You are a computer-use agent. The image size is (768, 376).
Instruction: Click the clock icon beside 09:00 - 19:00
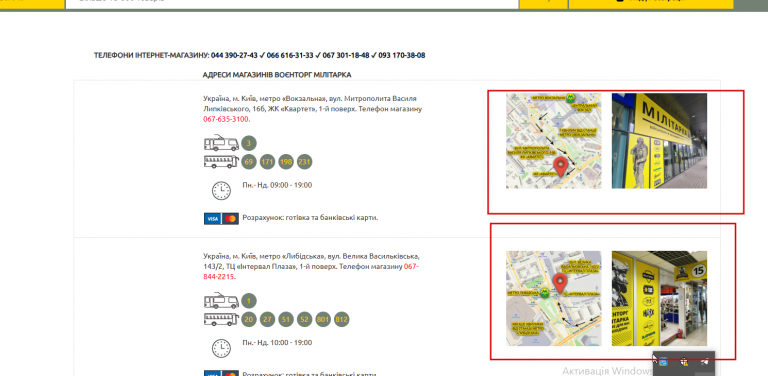click(x=221, y=190)
